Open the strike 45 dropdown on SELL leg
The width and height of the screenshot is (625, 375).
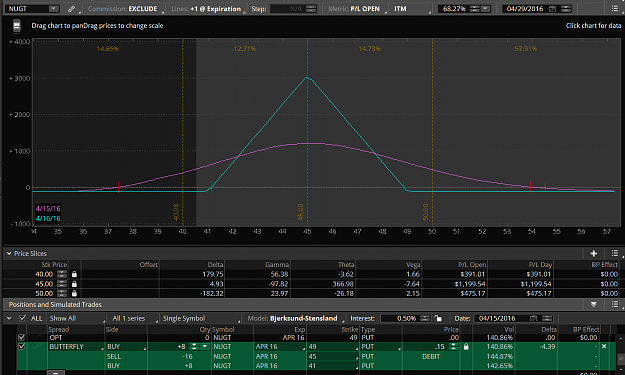click(333, 356)
